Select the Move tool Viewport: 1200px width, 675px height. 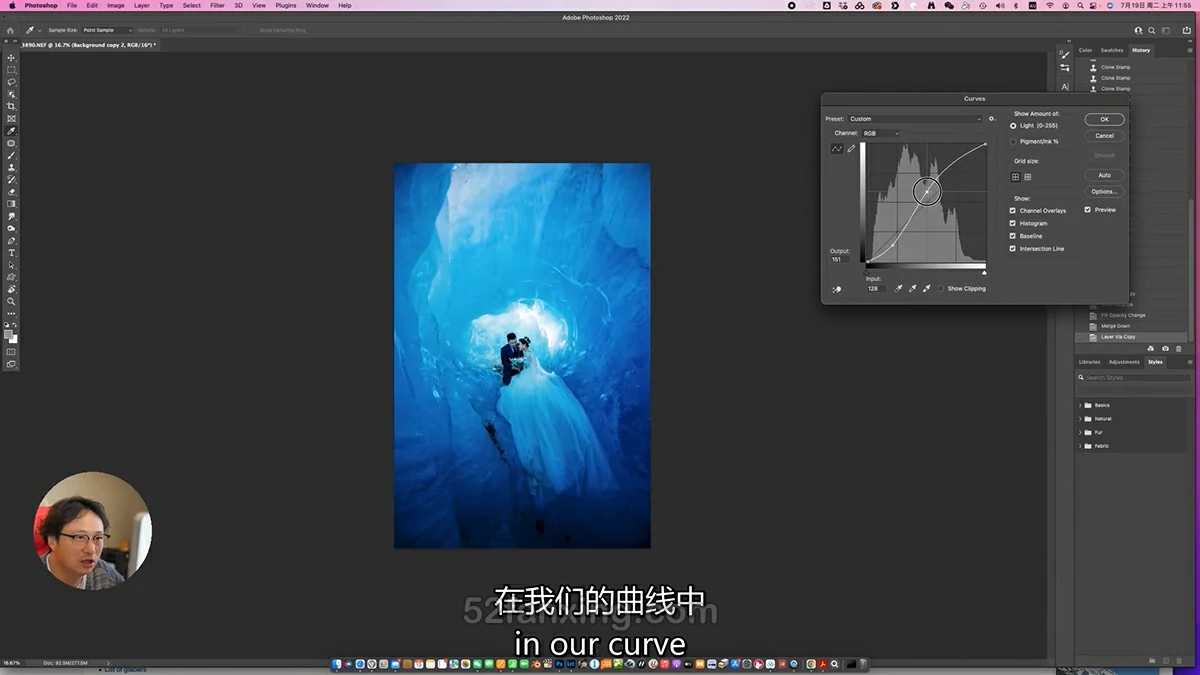pyautogui.click(x=12, y=58)
